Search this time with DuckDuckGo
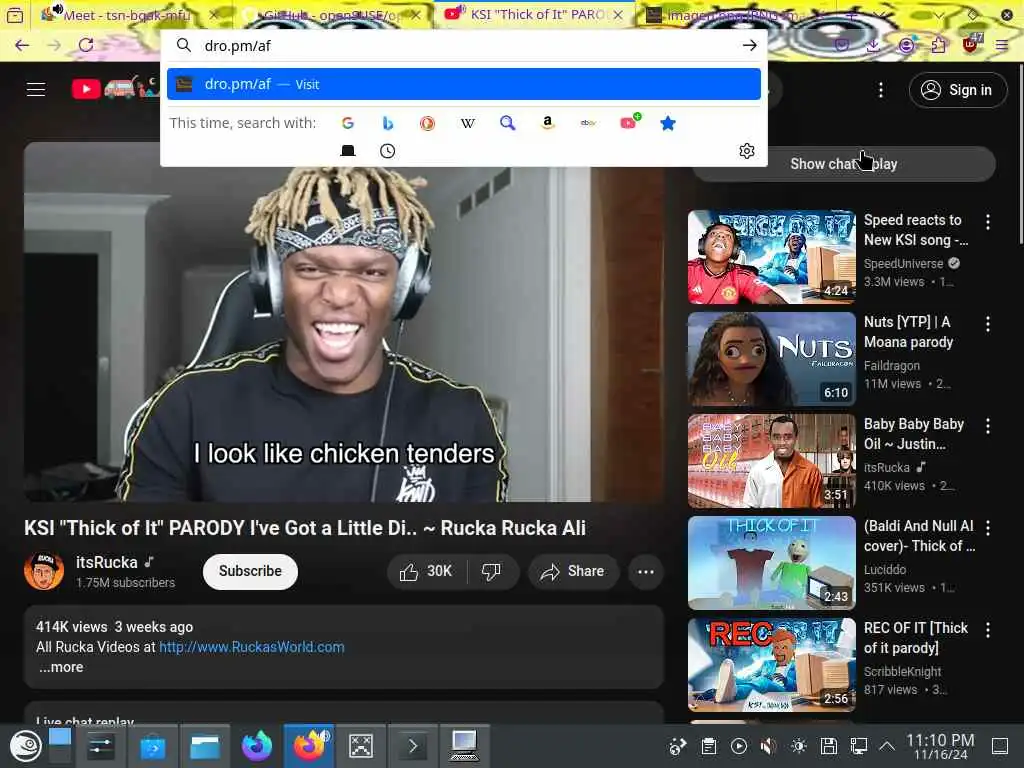Viewport: 1024px width, 768px height. (x=427, y=123)
